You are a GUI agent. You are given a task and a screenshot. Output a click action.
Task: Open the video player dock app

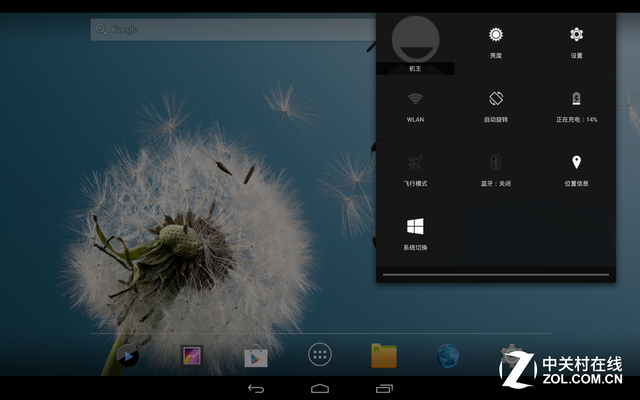128,355
